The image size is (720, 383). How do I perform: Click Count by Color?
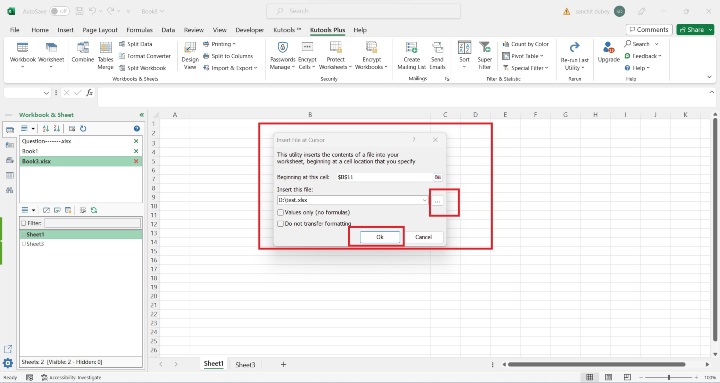[x=525, y=44]
